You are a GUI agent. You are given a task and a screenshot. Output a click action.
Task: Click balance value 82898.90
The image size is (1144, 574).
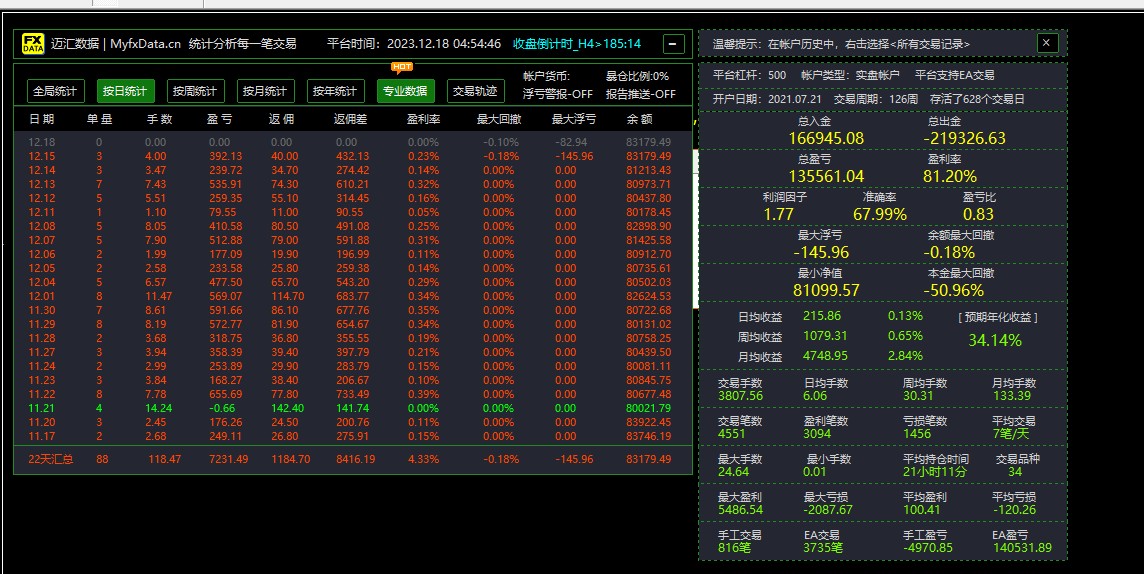pyautogui.click(x=649, y=226)
